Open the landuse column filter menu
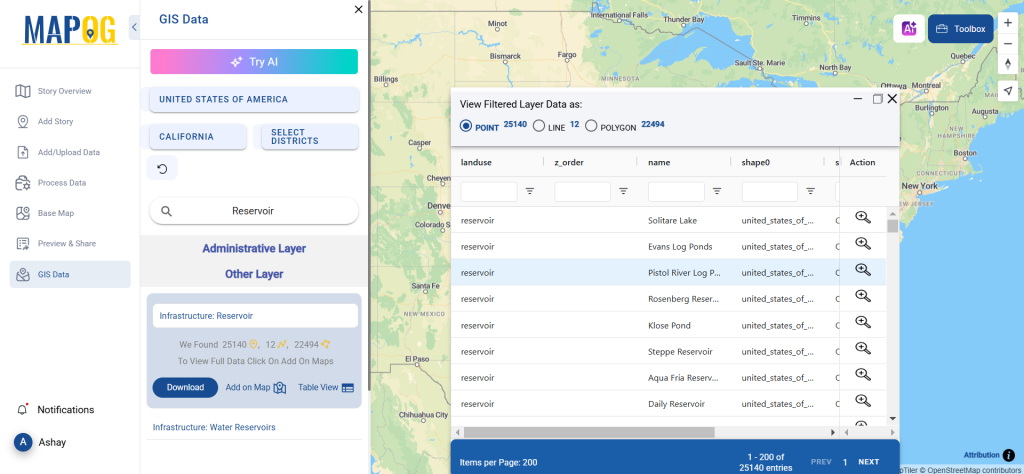Viewport: 1024px width, 474px height. pos(530,191)
